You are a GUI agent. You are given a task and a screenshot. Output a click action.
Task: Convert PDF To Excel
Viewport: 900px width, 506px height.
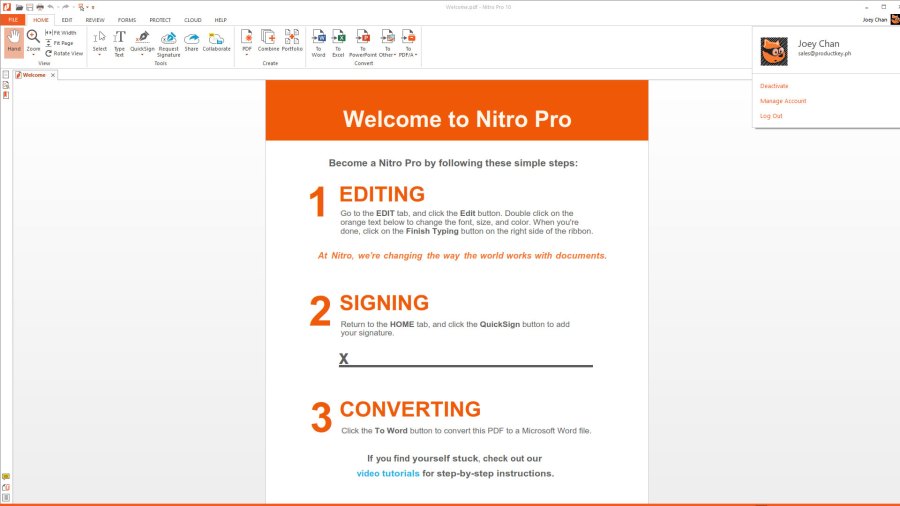point(339,43)
